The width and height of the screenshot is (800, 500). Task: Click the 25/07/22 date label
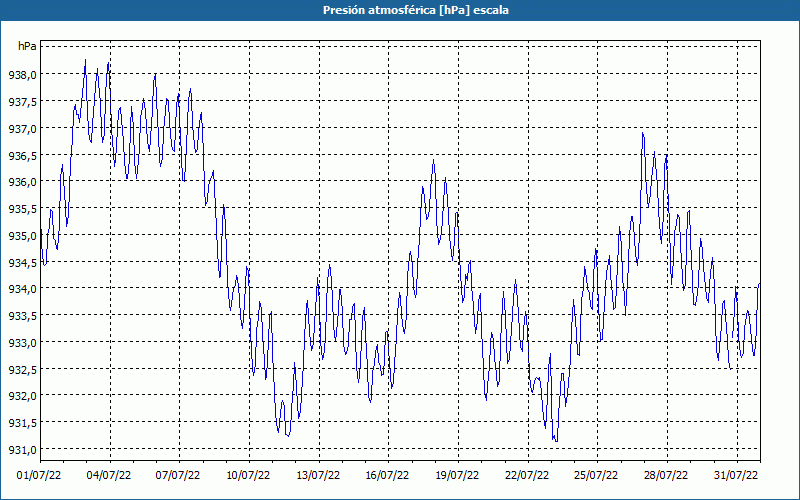(596, 476)
